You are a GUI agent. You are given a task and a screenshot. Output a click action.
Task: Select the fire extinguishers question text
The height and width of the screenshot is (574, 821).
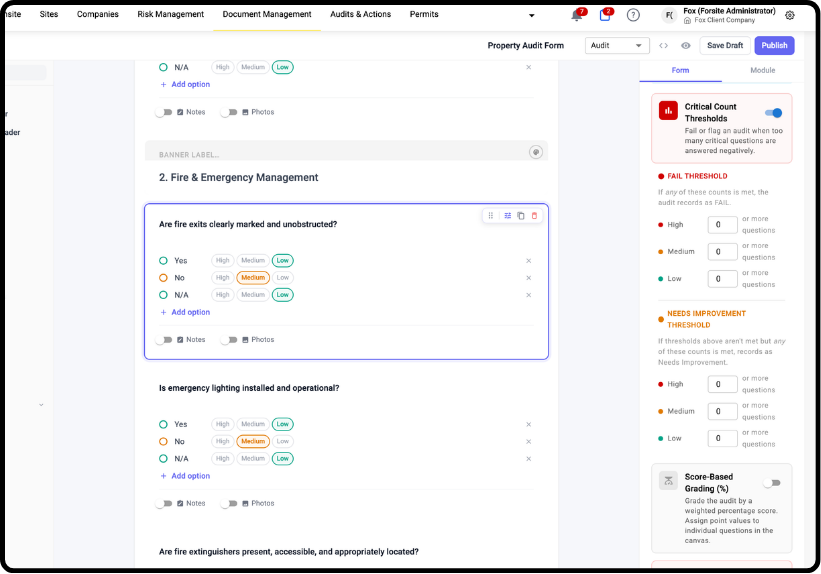coord(289,551)
